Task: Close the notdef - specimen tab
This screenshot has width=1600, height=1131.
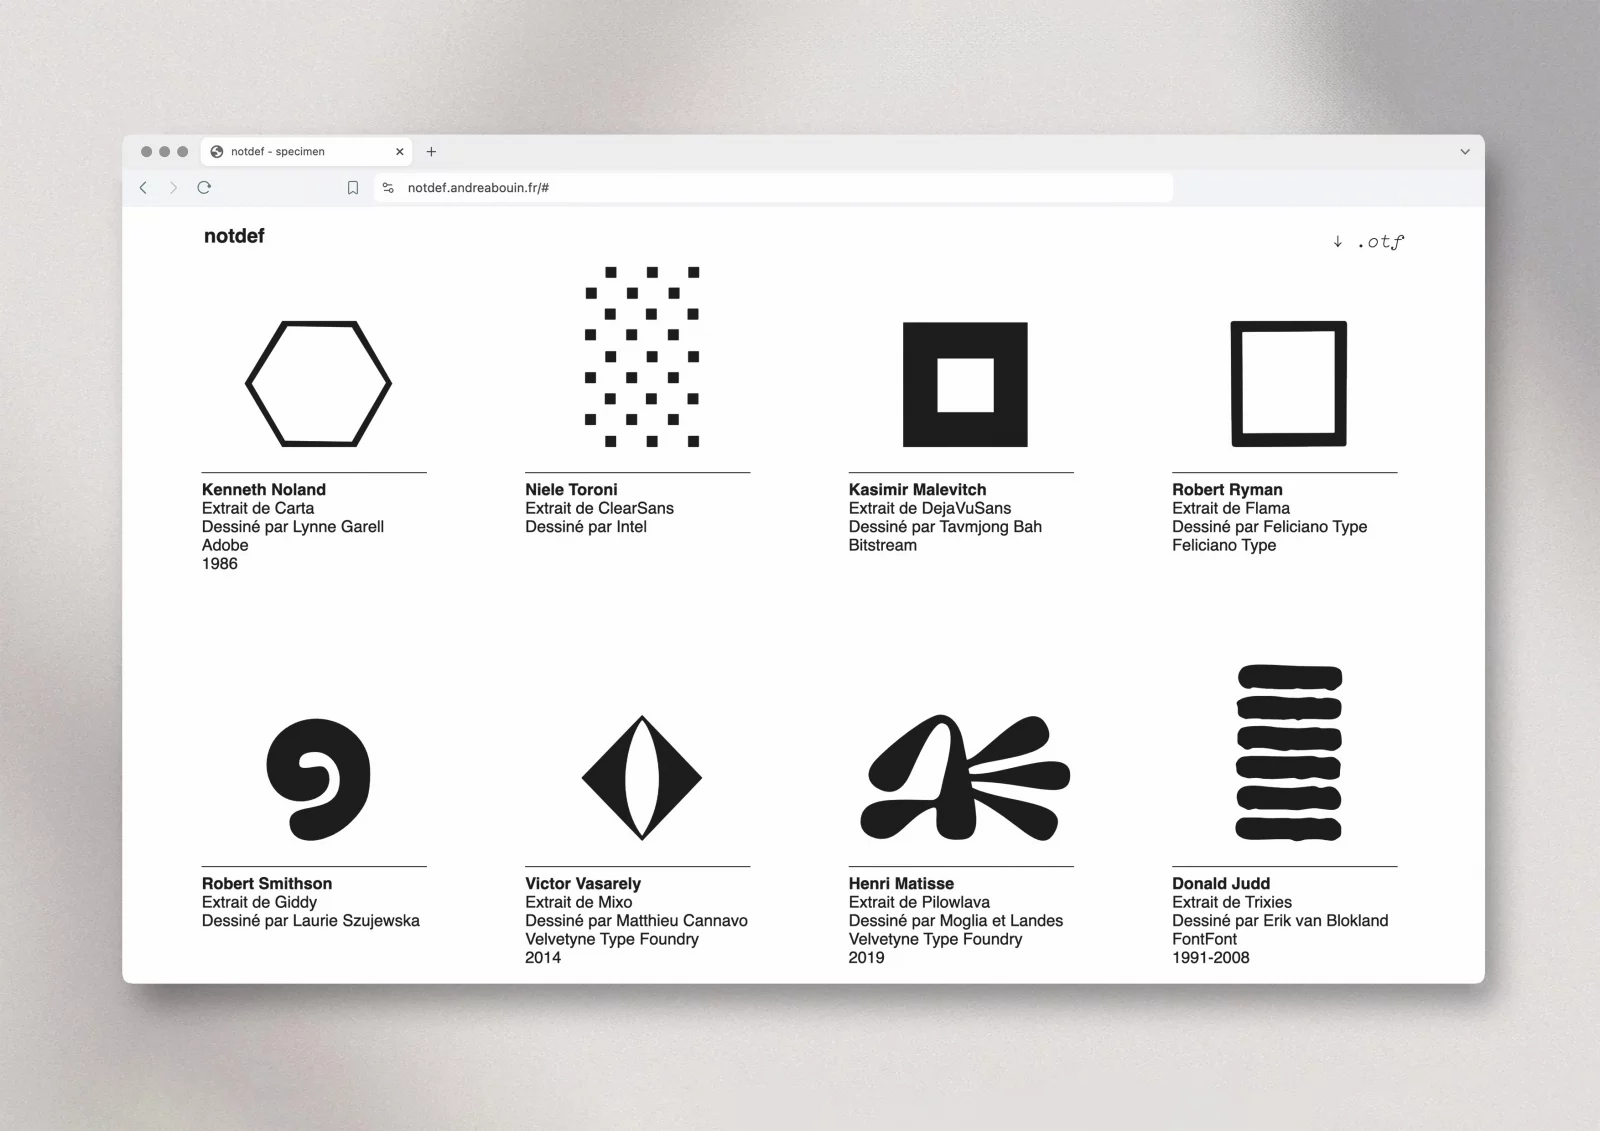Action: [399, 152]
